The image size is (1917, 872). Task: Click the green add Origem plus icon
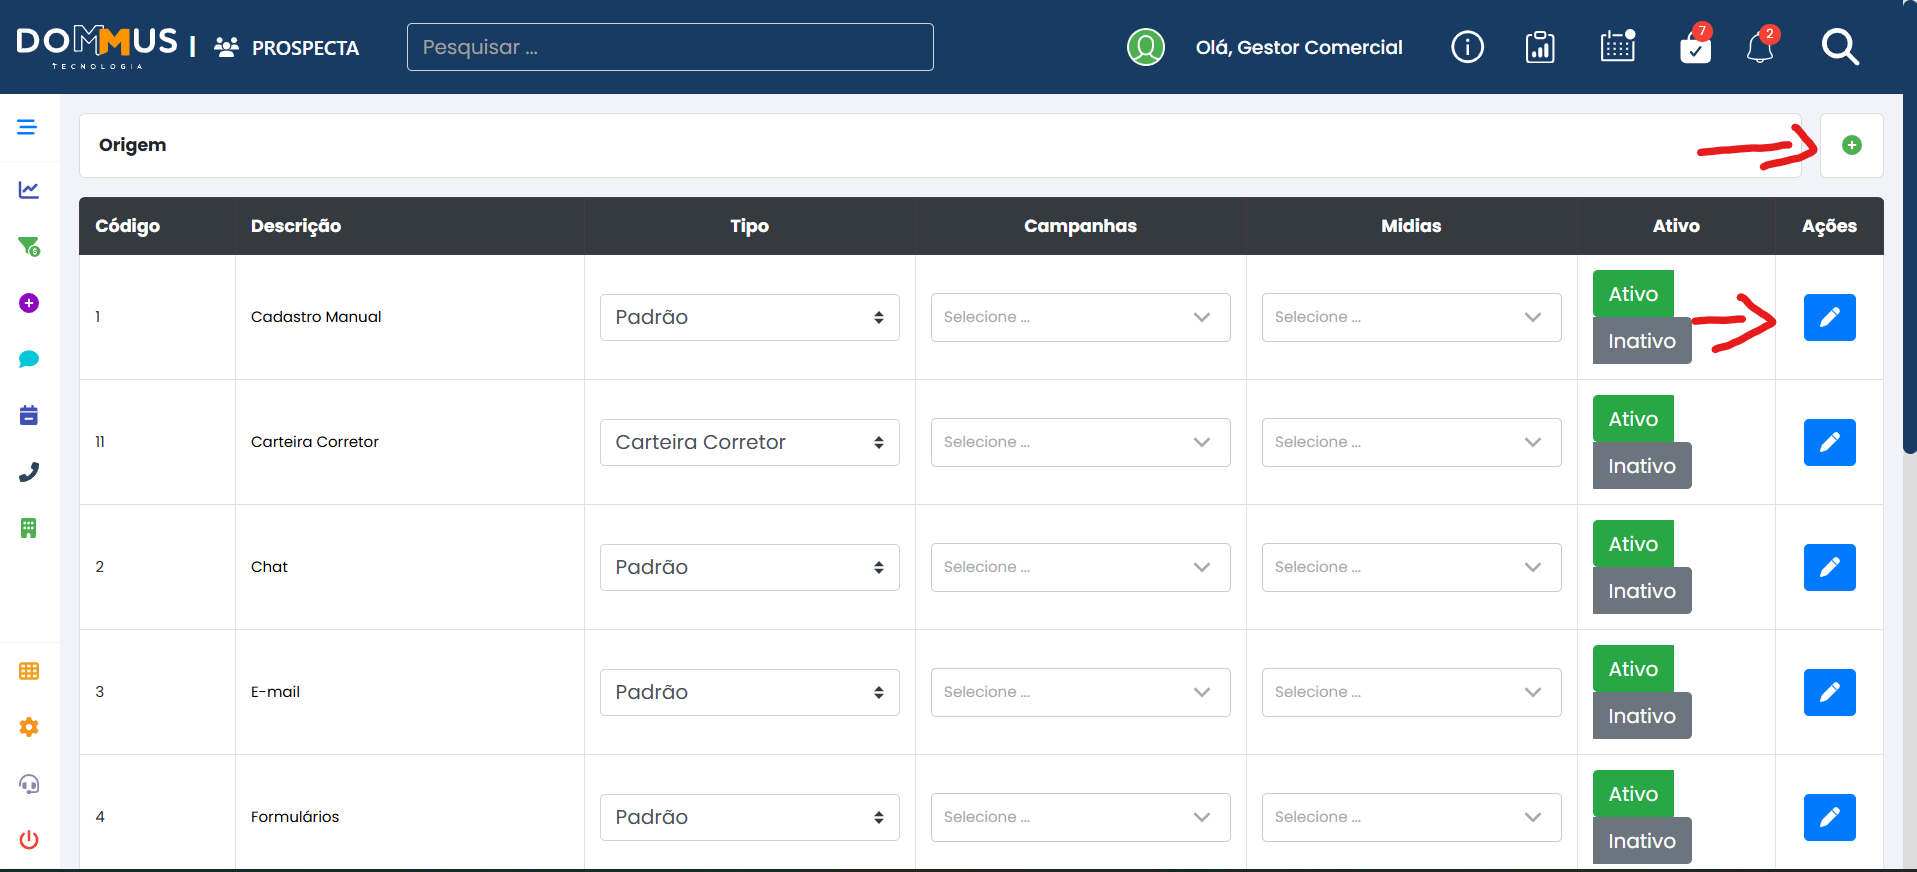point(1851,145)
